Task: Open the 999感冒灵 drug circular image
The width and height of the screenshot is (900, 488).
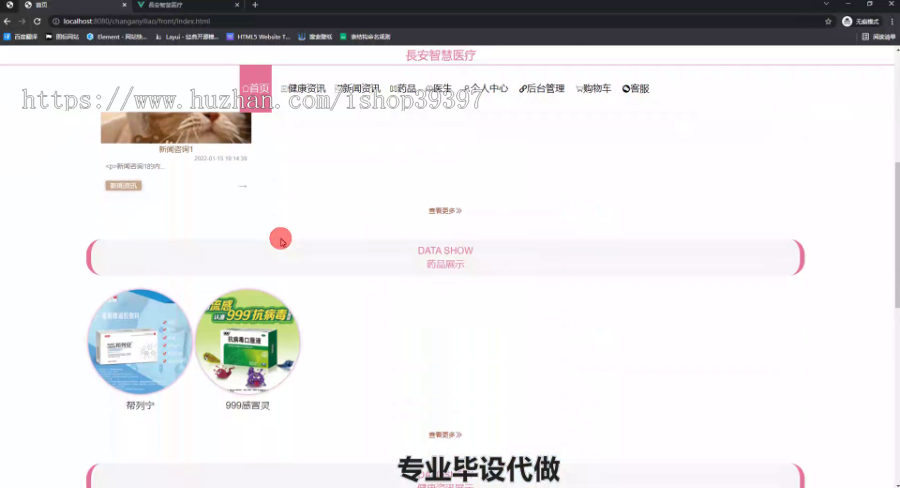Action: pos(247,342)
